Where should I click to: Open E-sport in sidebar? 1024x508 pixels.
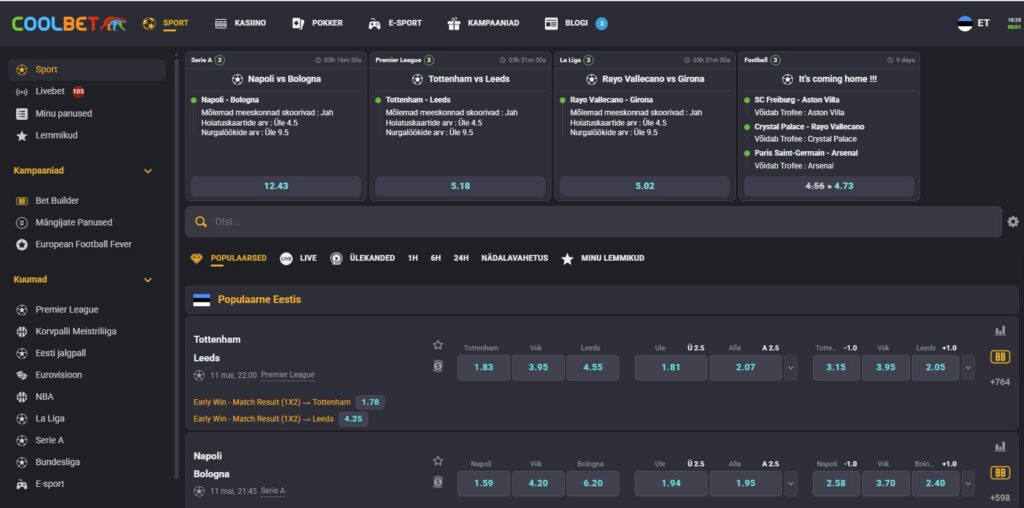point(50,484)
